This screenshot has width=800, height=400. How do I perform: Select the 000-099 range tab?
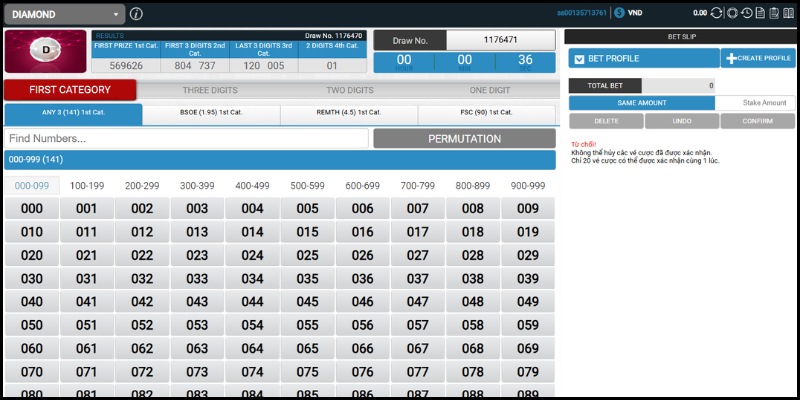click(32, 186)
